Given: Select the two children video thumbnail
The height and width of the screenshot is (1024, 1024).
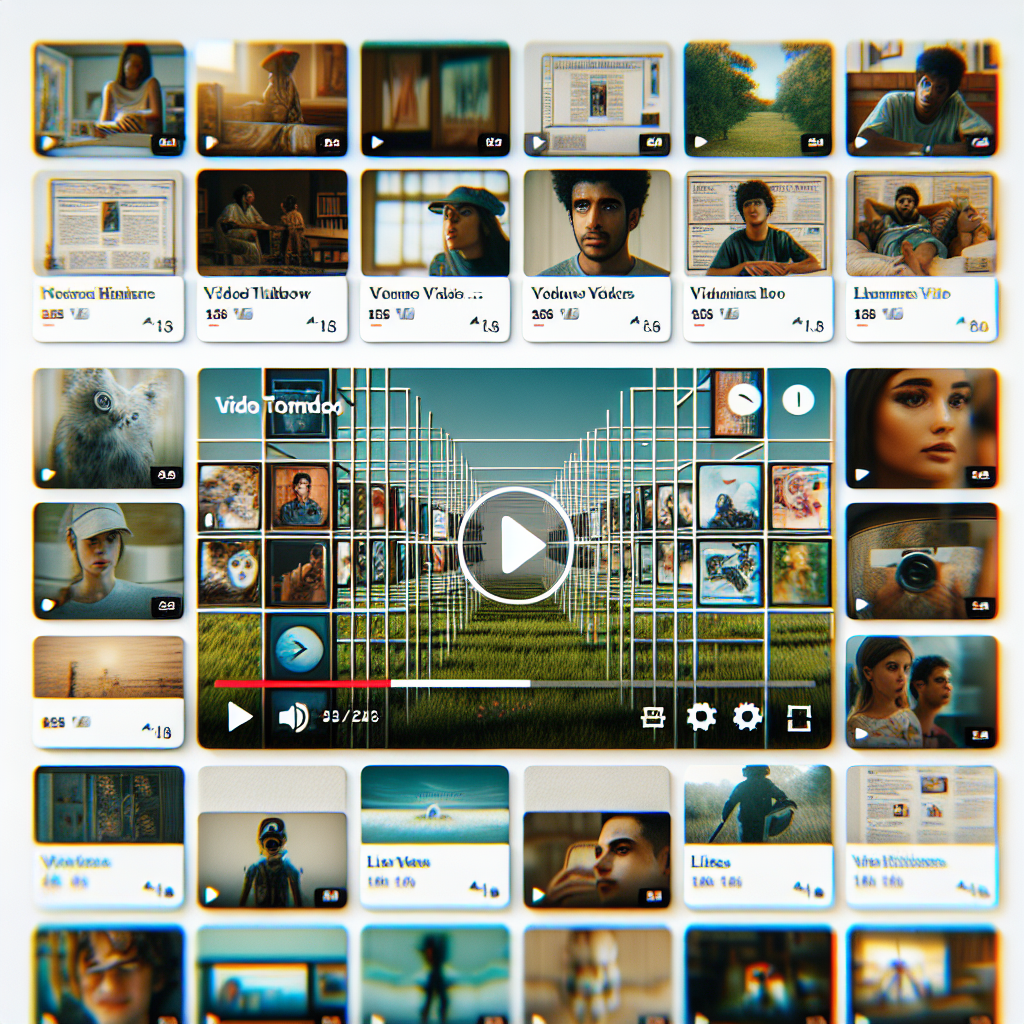Looking at the screenshot, I should [921, 692].
